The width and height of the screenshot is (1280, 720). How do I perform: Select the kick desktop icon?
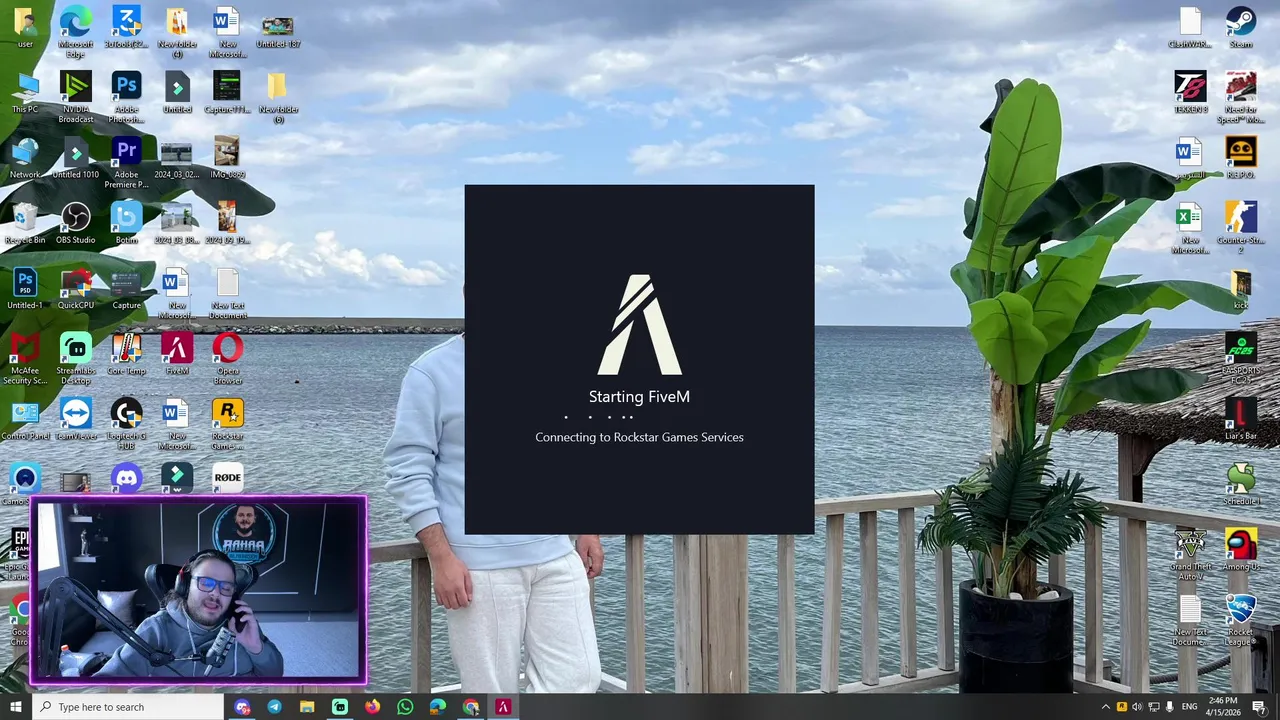pyautogui.click(x=1240, y=289)
